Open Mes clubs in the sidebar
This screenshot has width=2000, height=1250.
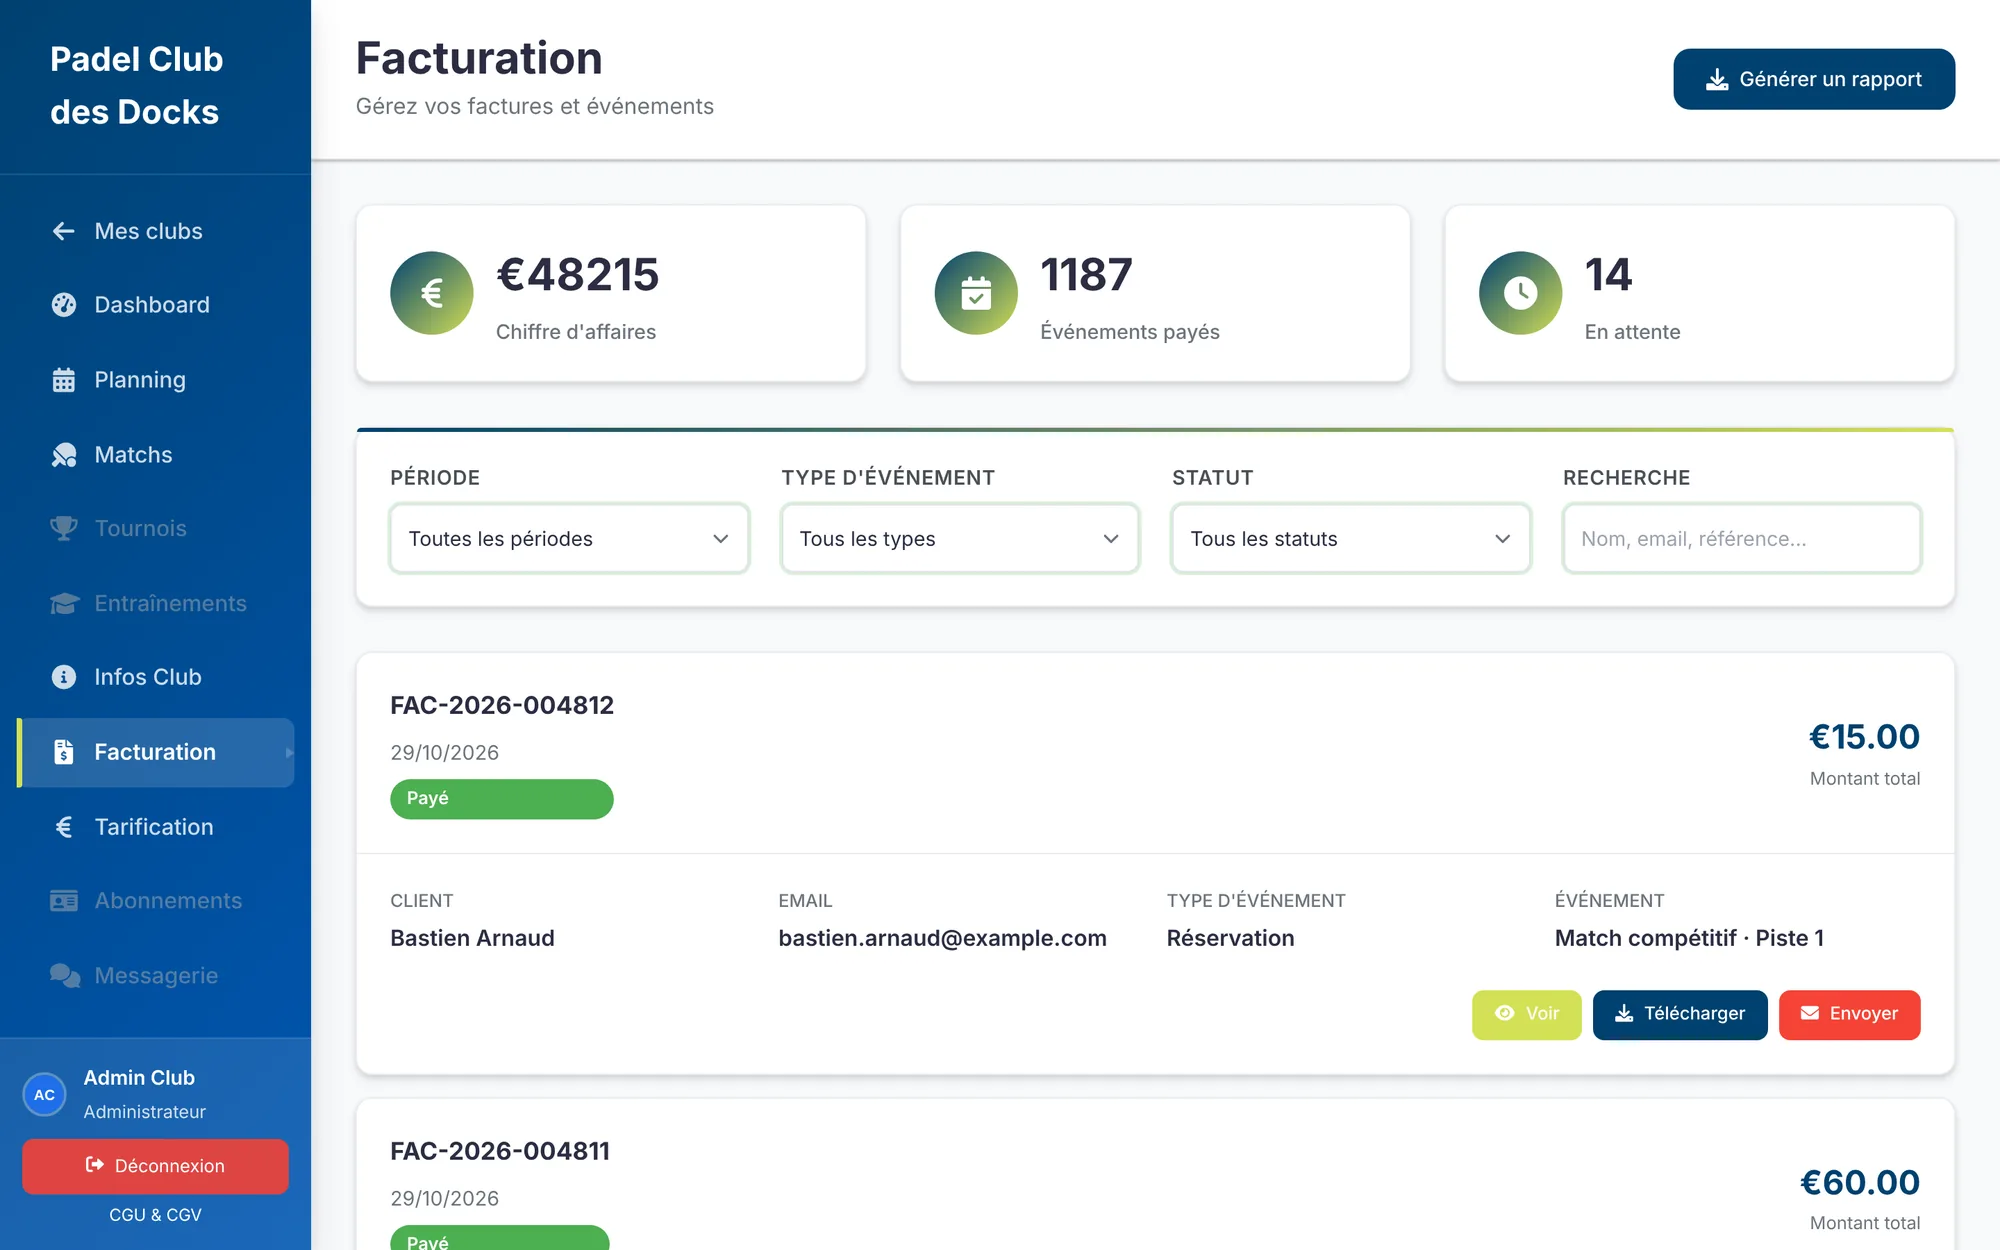point(155,231)
